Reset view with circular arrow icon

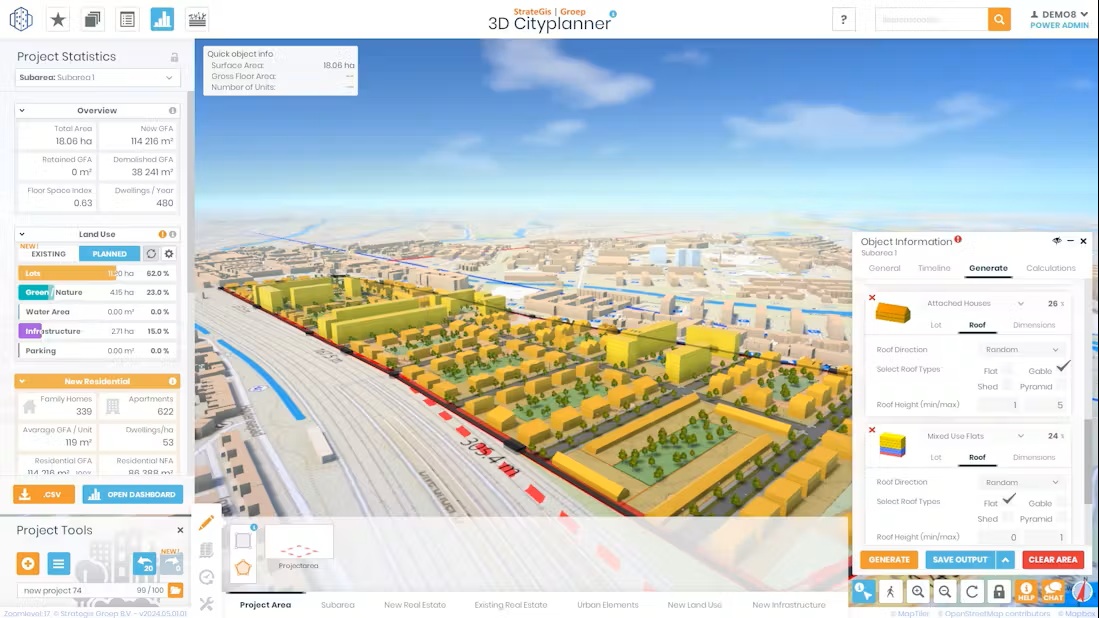[x=971, y=591]
